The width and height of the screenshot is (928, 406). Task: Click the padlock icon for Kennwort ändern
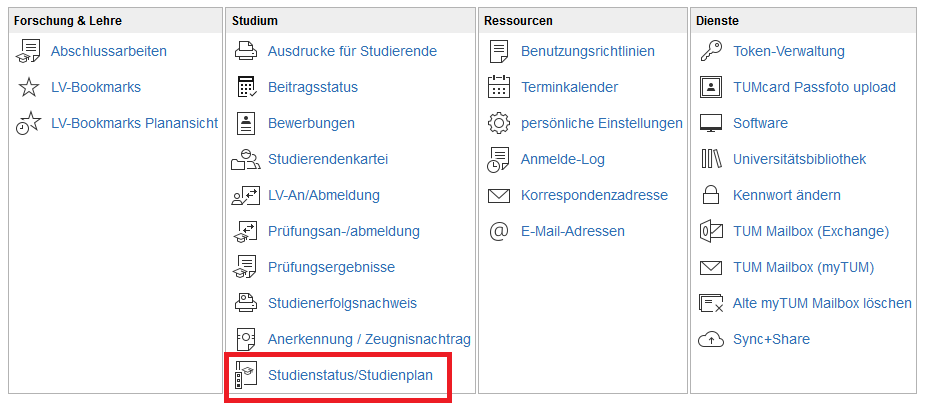pos(711,195)
